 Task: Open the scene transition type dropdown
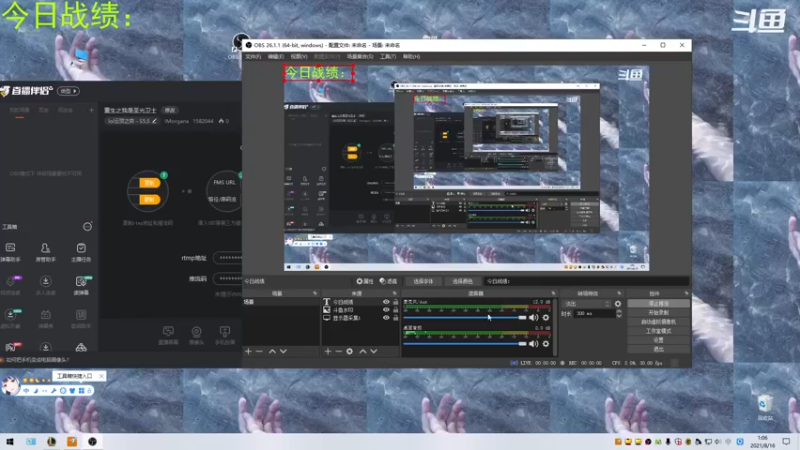(586, 304)
